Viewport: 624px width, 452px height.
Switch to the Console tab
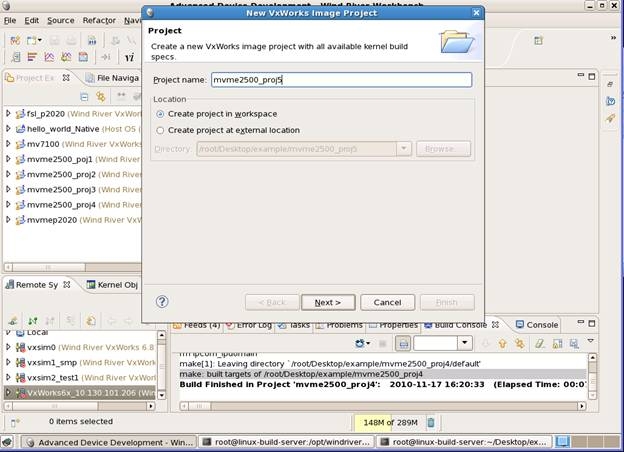tap(537, 325)
